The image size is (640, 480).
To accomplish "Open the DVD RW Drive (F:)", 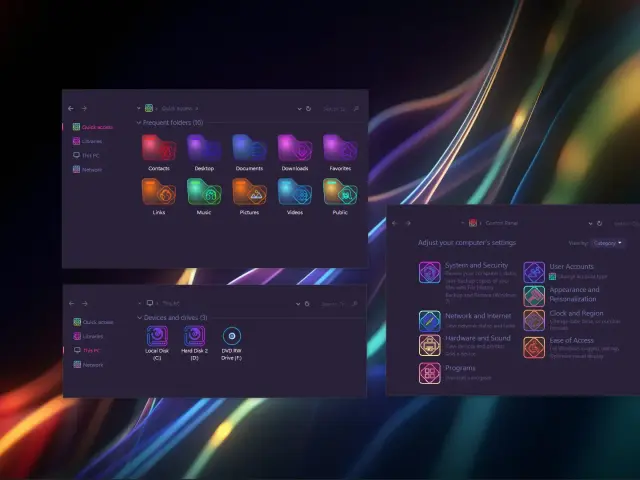I will point(232,338).
